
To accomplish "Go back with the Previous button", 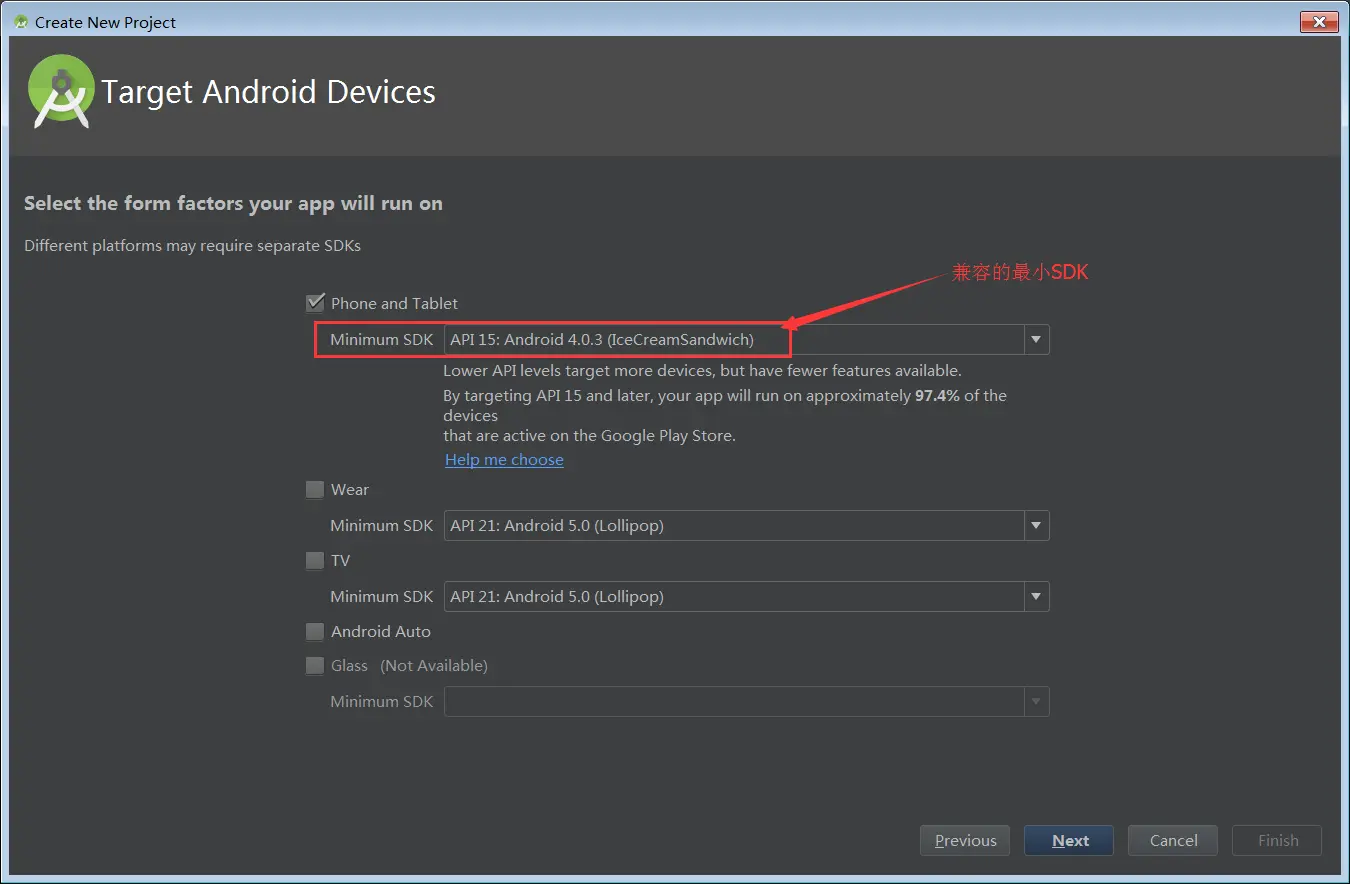I will click(x=965, y=840).
